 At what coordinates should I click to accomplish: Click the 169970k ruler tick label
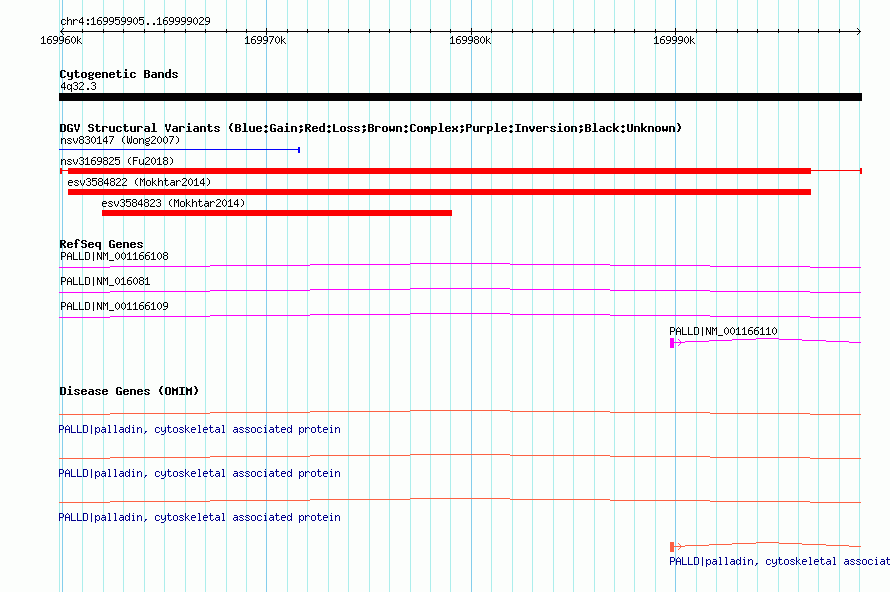coord(265,40)
